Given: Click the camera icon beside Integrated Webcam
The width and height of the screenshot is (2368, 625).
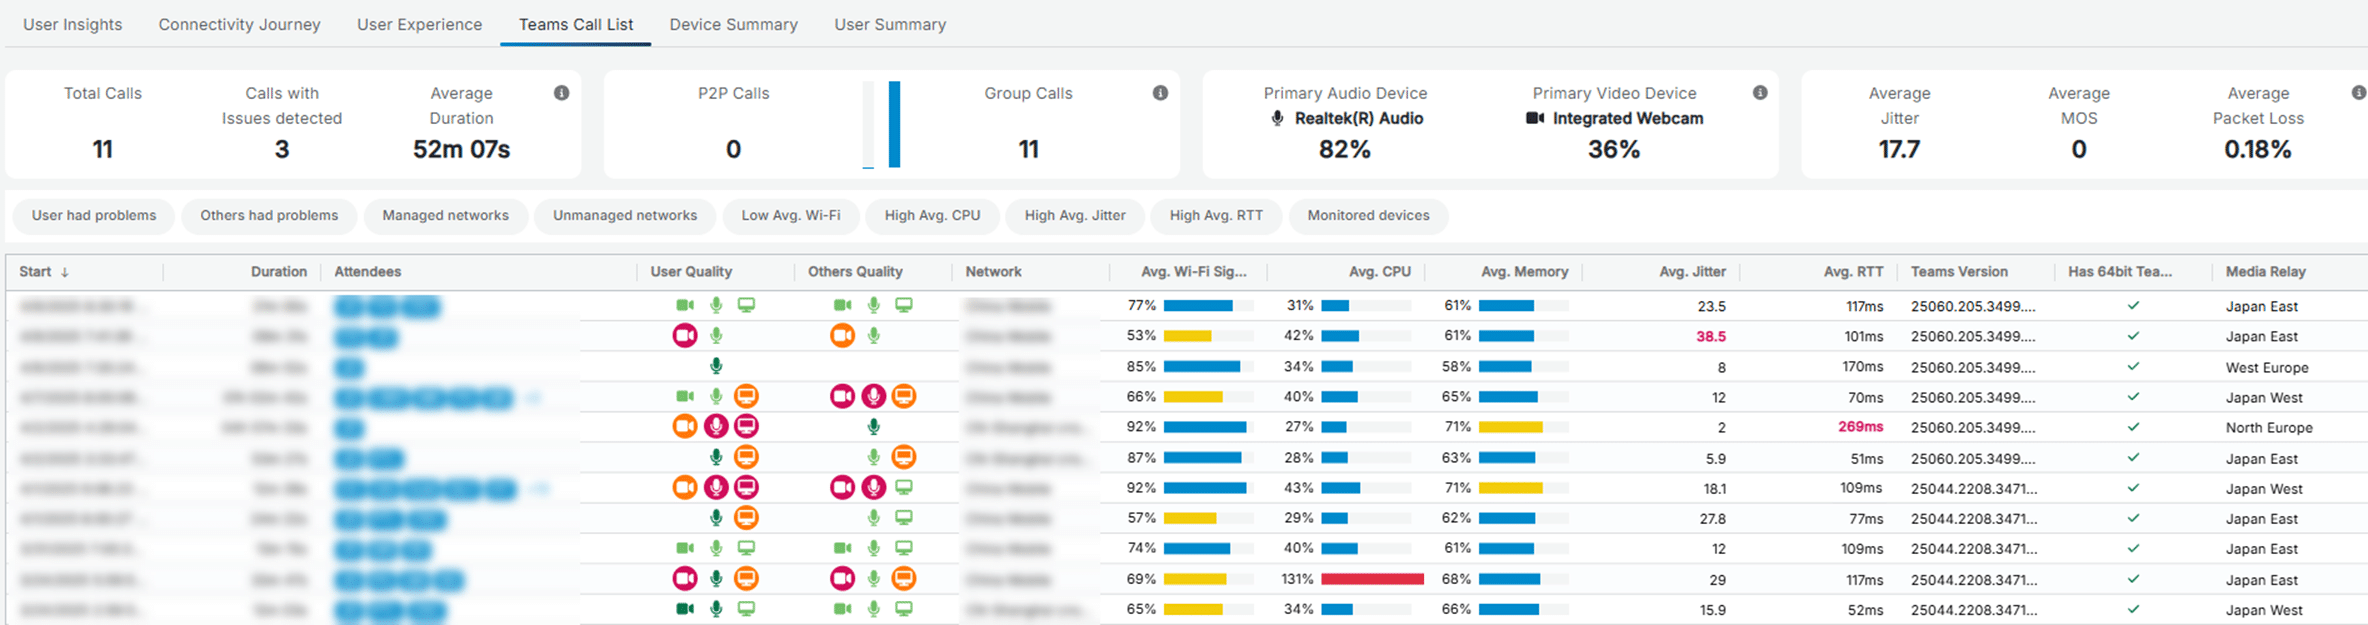Looking at the screenshot, I should (1534, 118).
